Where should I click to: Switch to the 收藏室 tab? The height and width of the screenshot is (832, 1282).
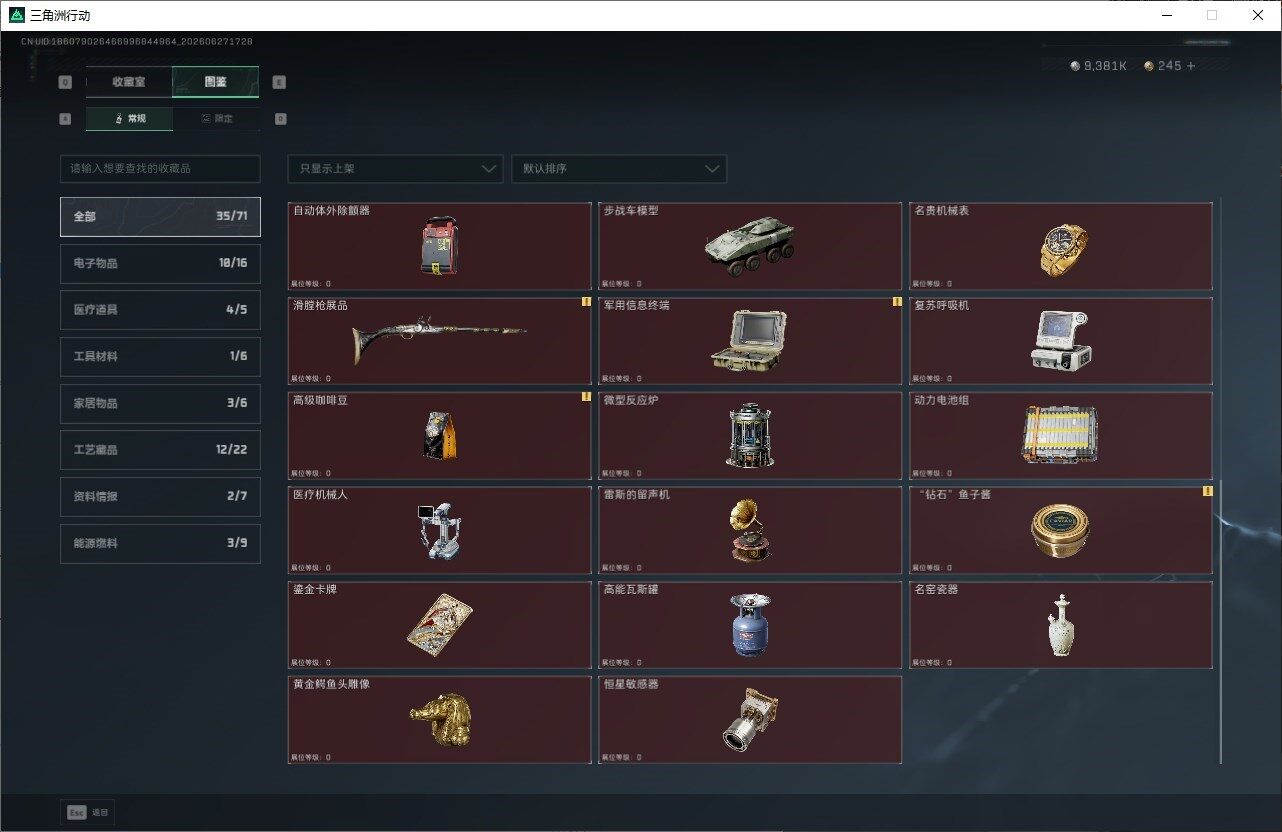(129, 82)
